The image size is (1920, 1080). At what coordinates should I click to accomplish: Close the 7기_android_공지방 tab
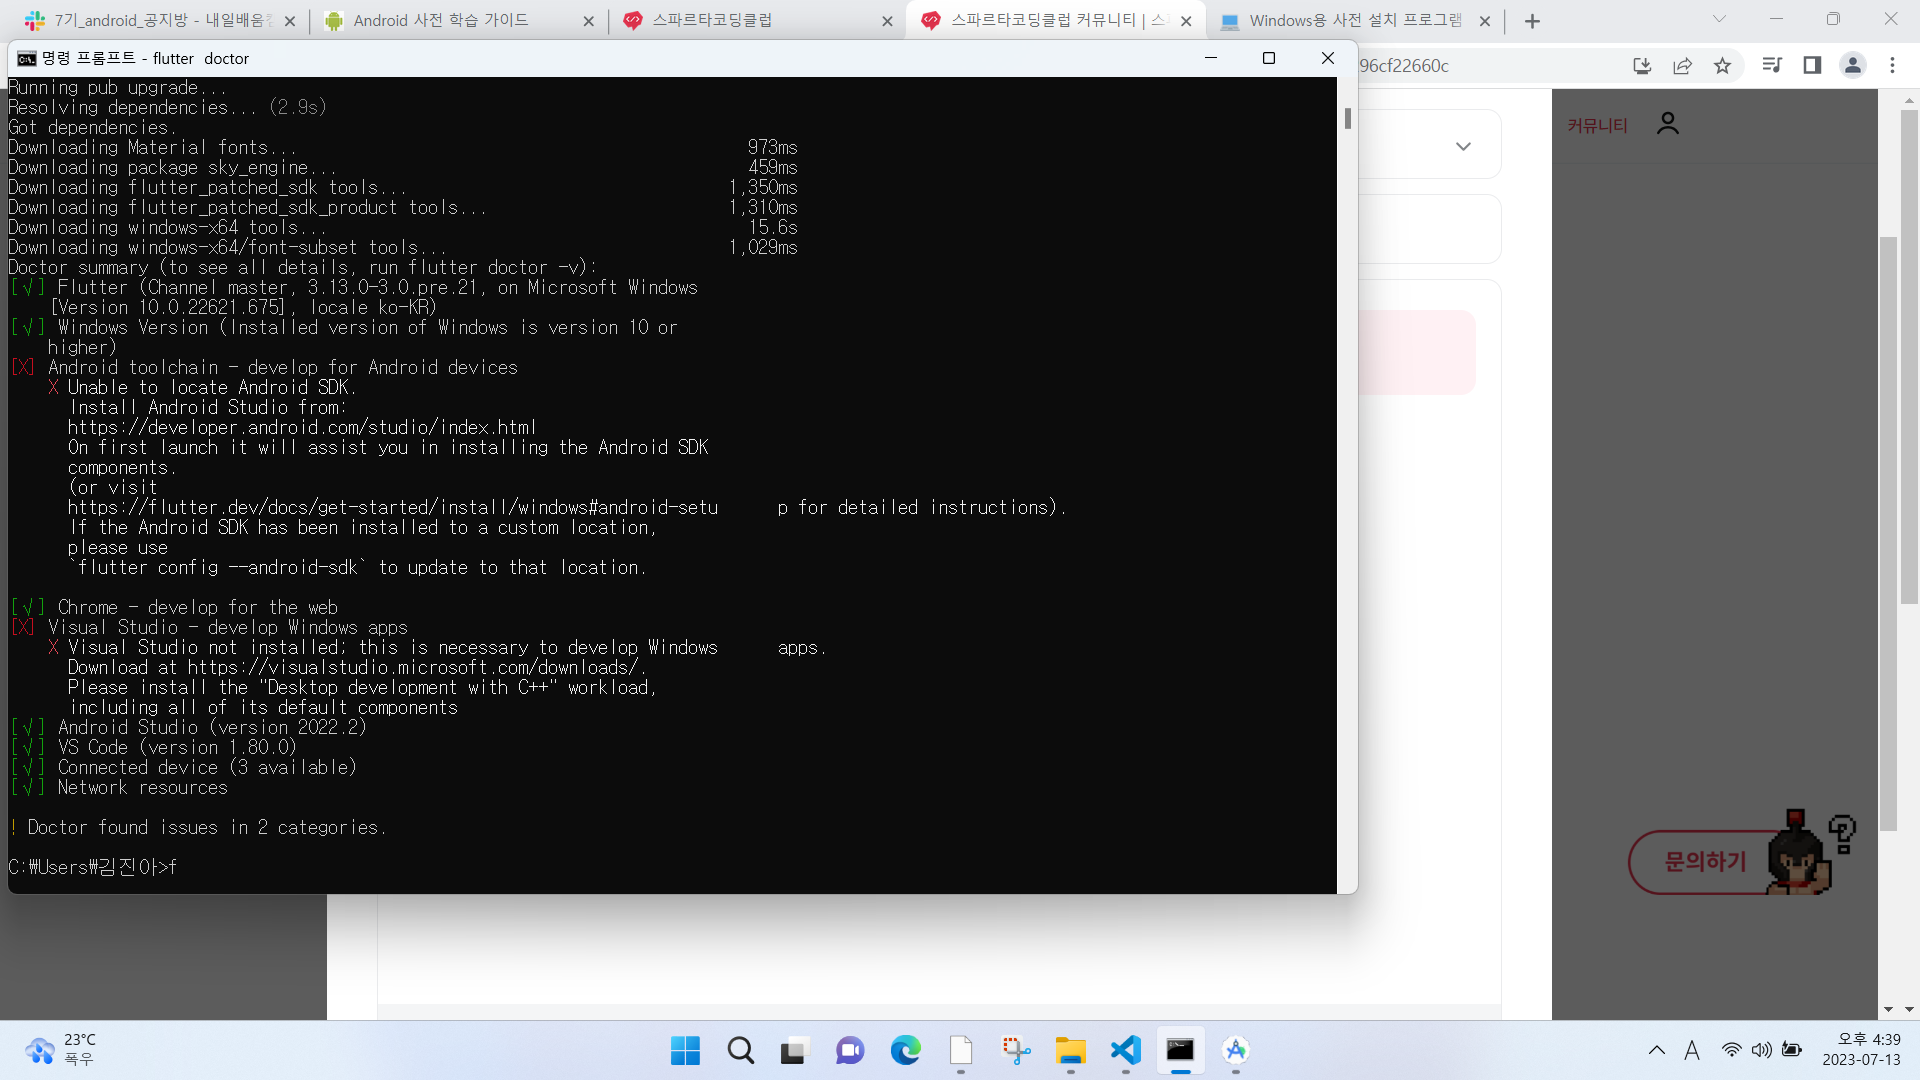point(290,21)
